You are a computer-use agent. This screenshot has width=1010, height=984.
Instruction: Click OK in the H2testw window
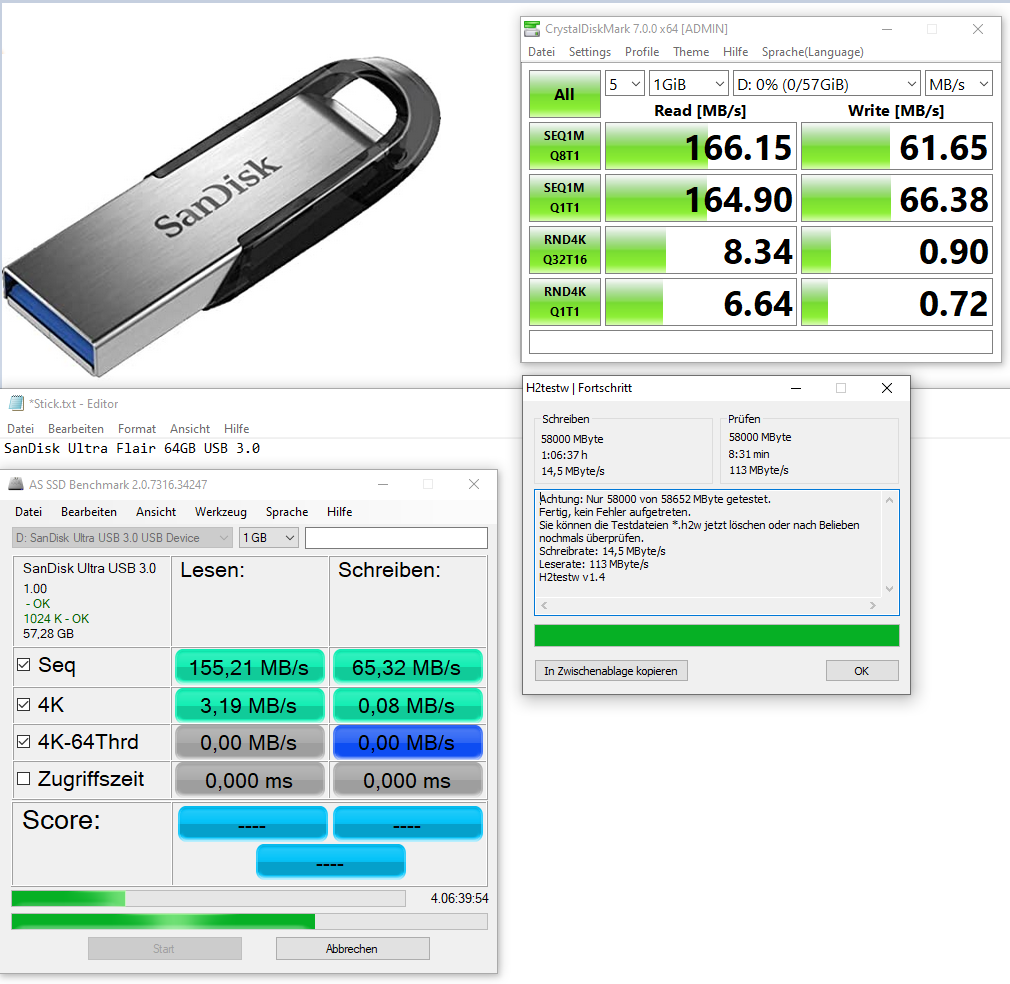(862, 670)
